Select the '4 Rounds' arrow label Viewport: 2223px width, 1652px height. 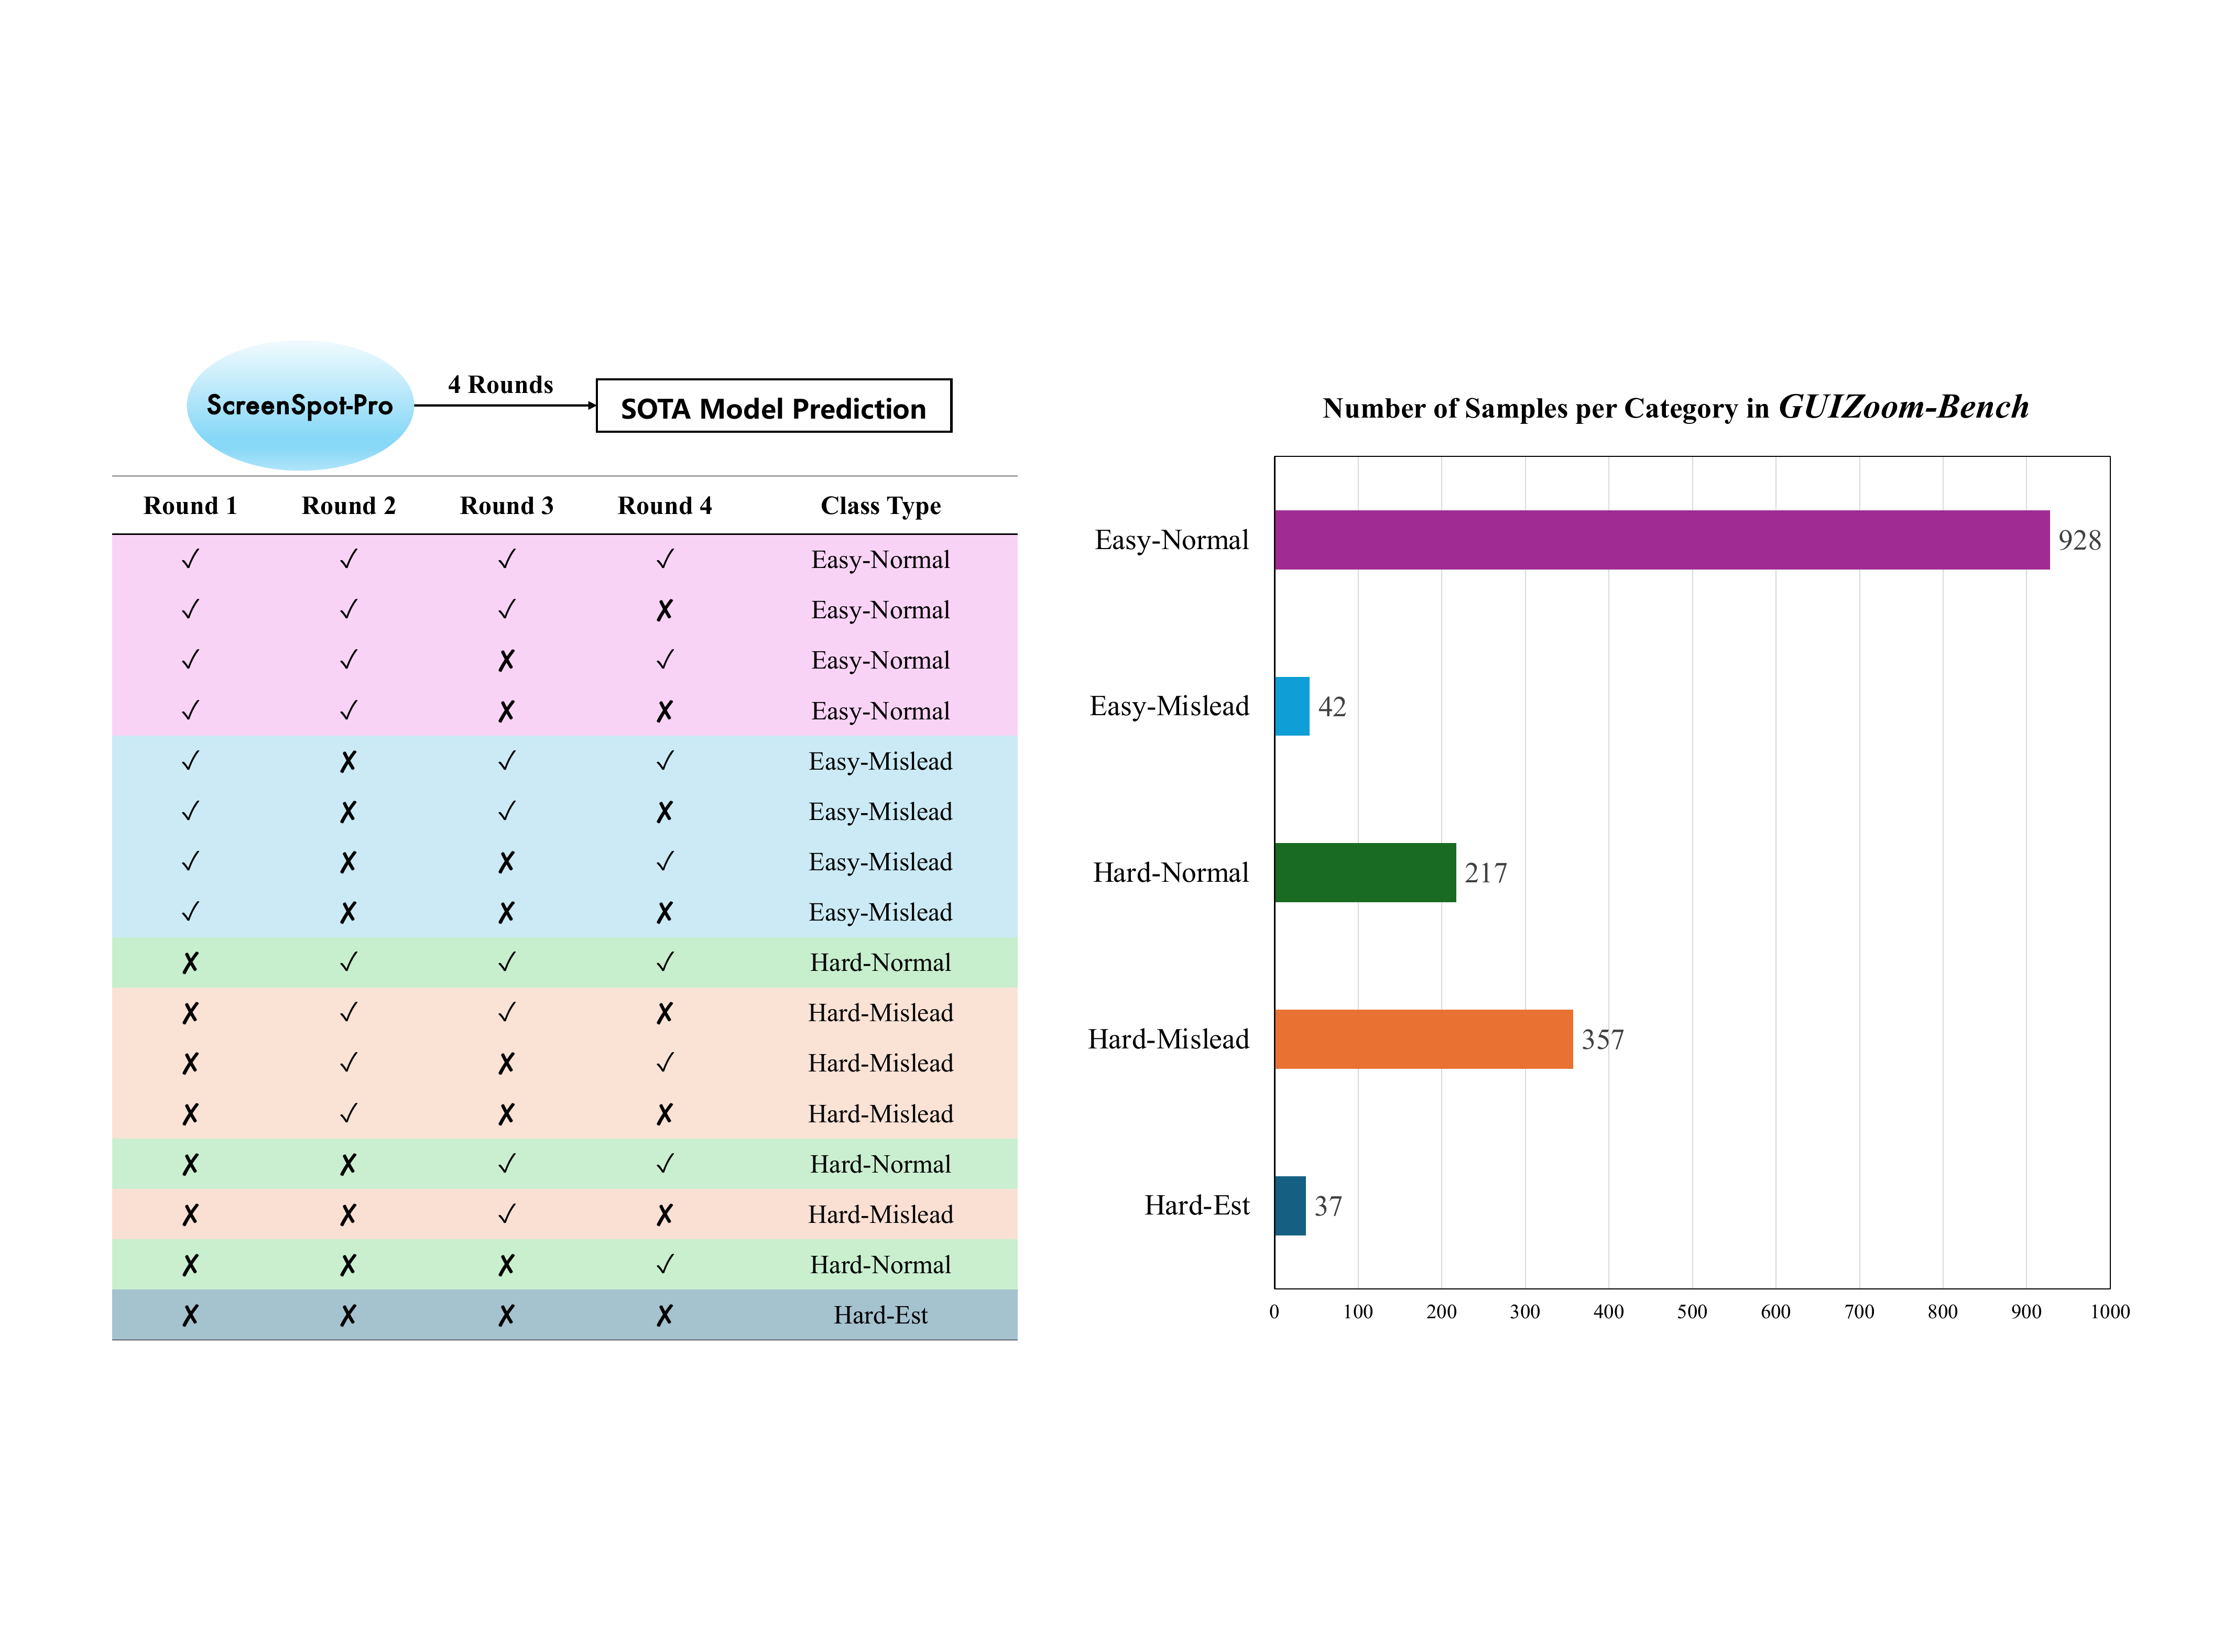[500, 385]
